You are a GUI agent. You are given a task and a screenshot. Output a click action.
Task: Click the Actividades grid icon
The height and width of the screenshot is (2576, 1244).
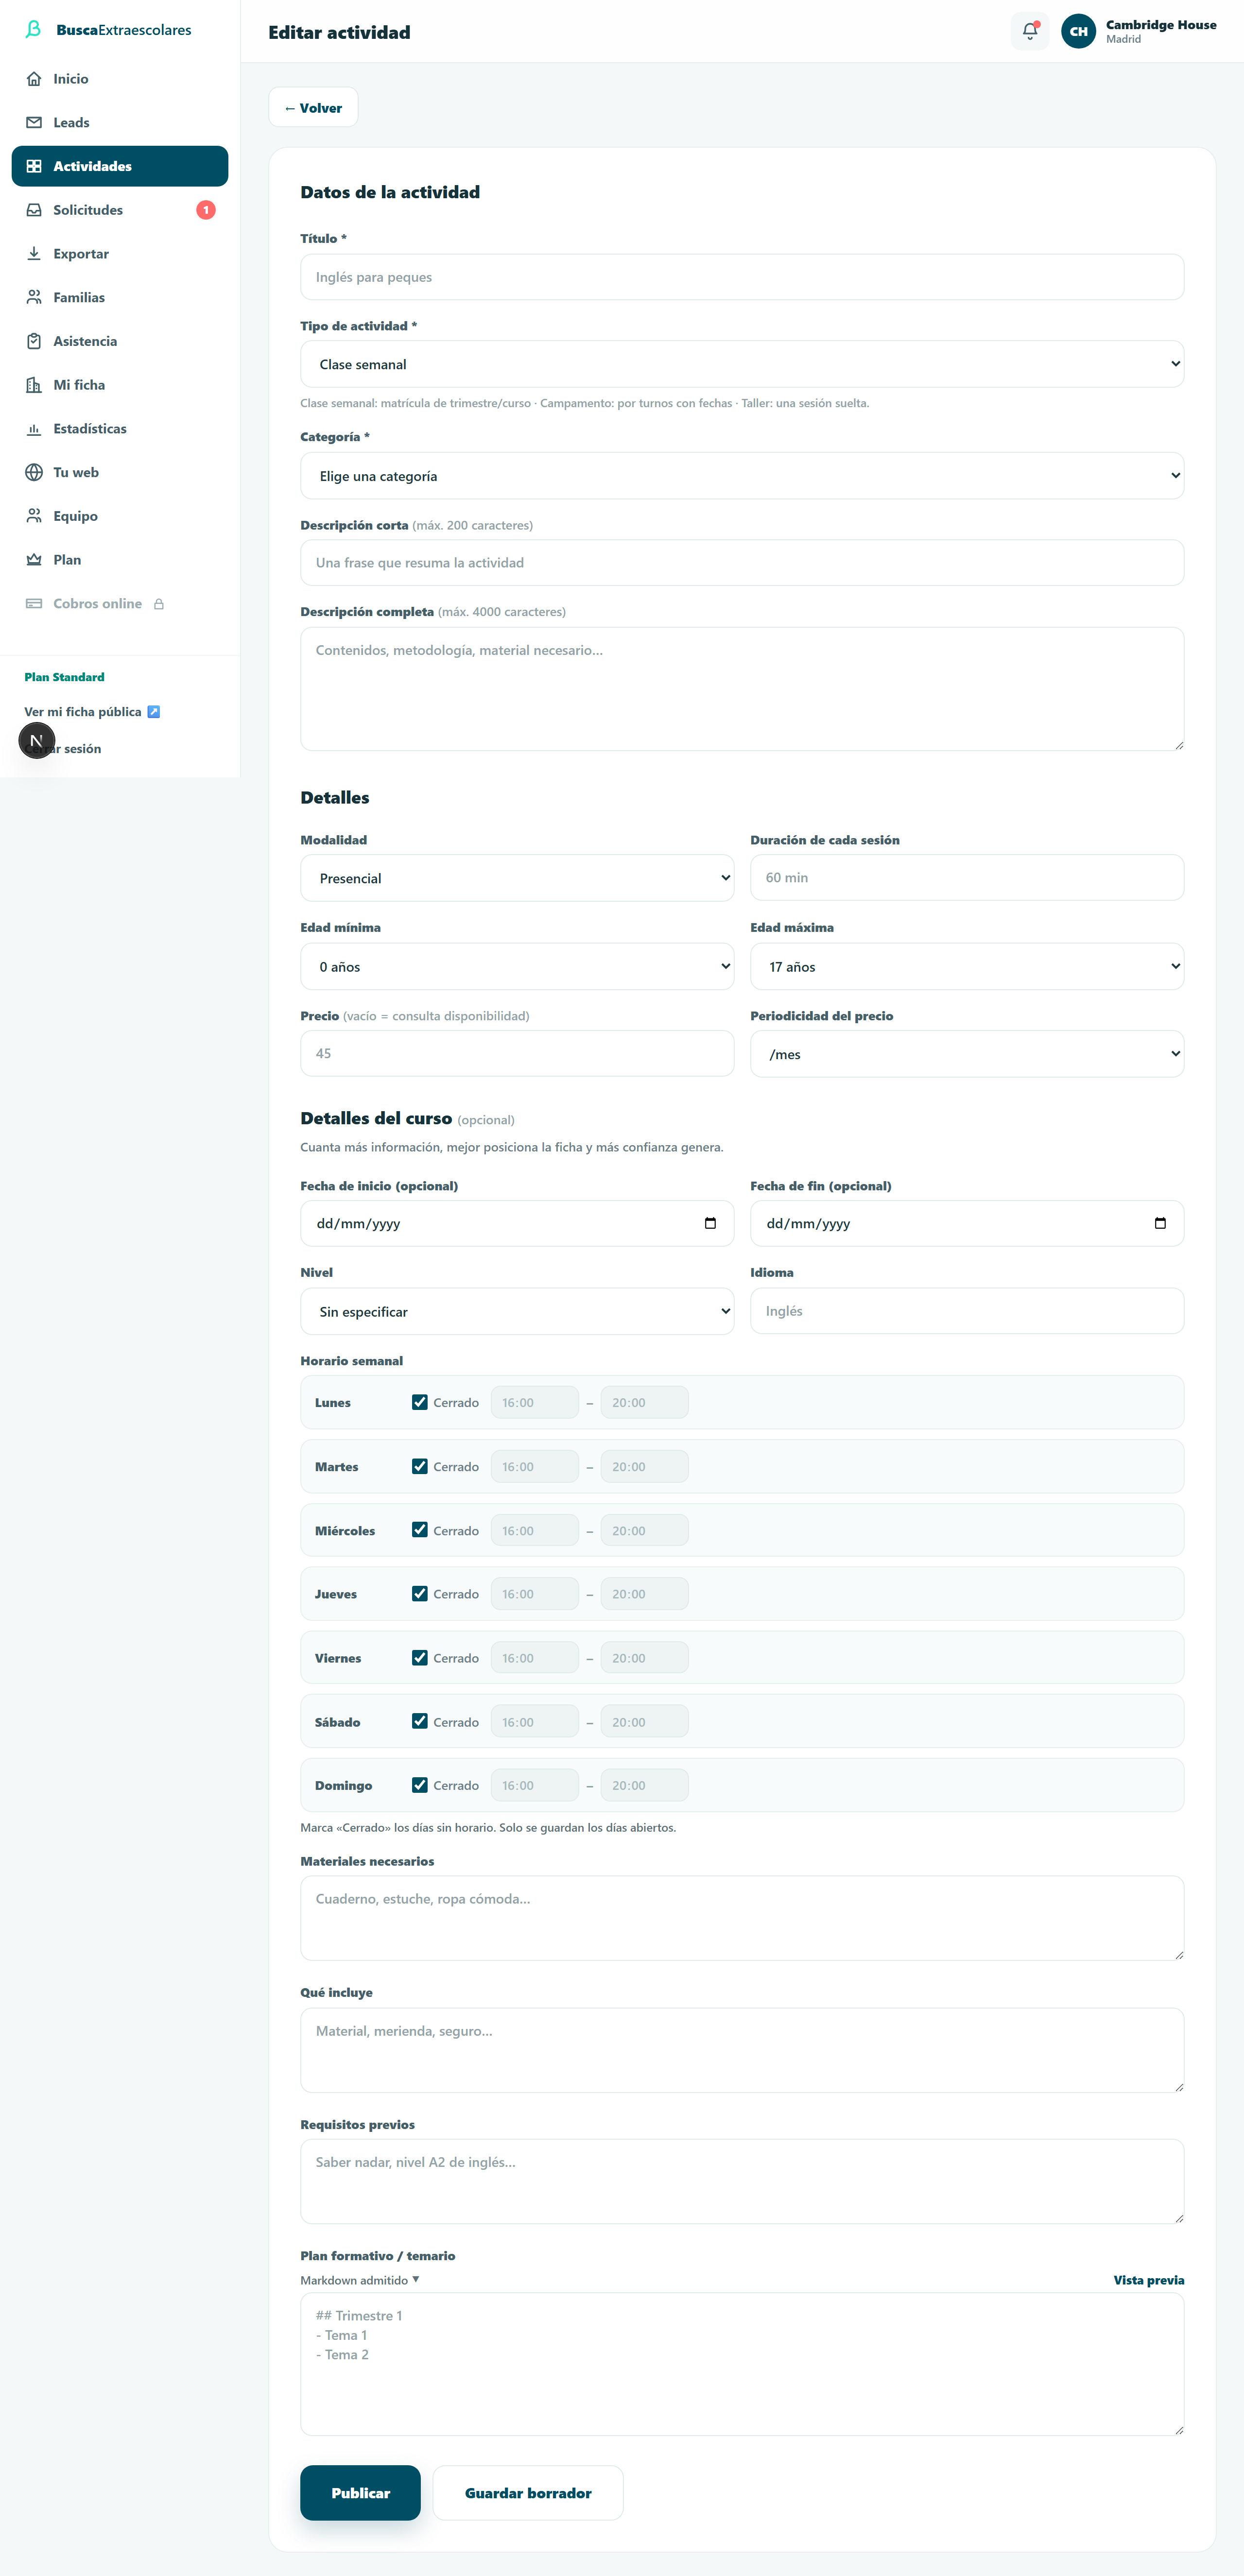(34, 166)
